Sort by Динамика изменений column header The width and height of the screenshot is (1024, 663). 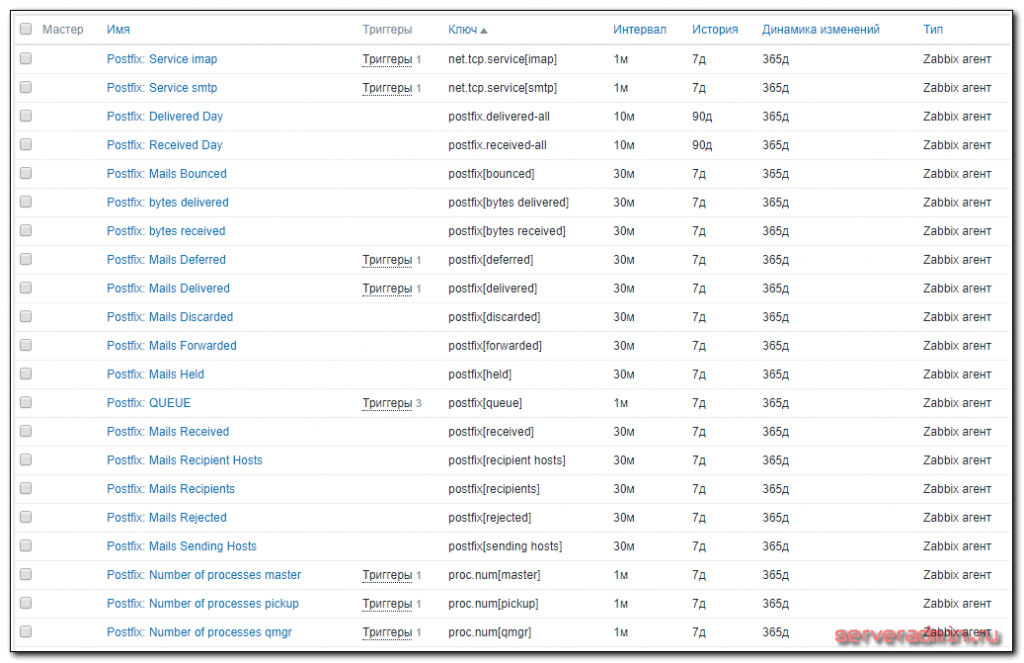(x=820, y=30)
